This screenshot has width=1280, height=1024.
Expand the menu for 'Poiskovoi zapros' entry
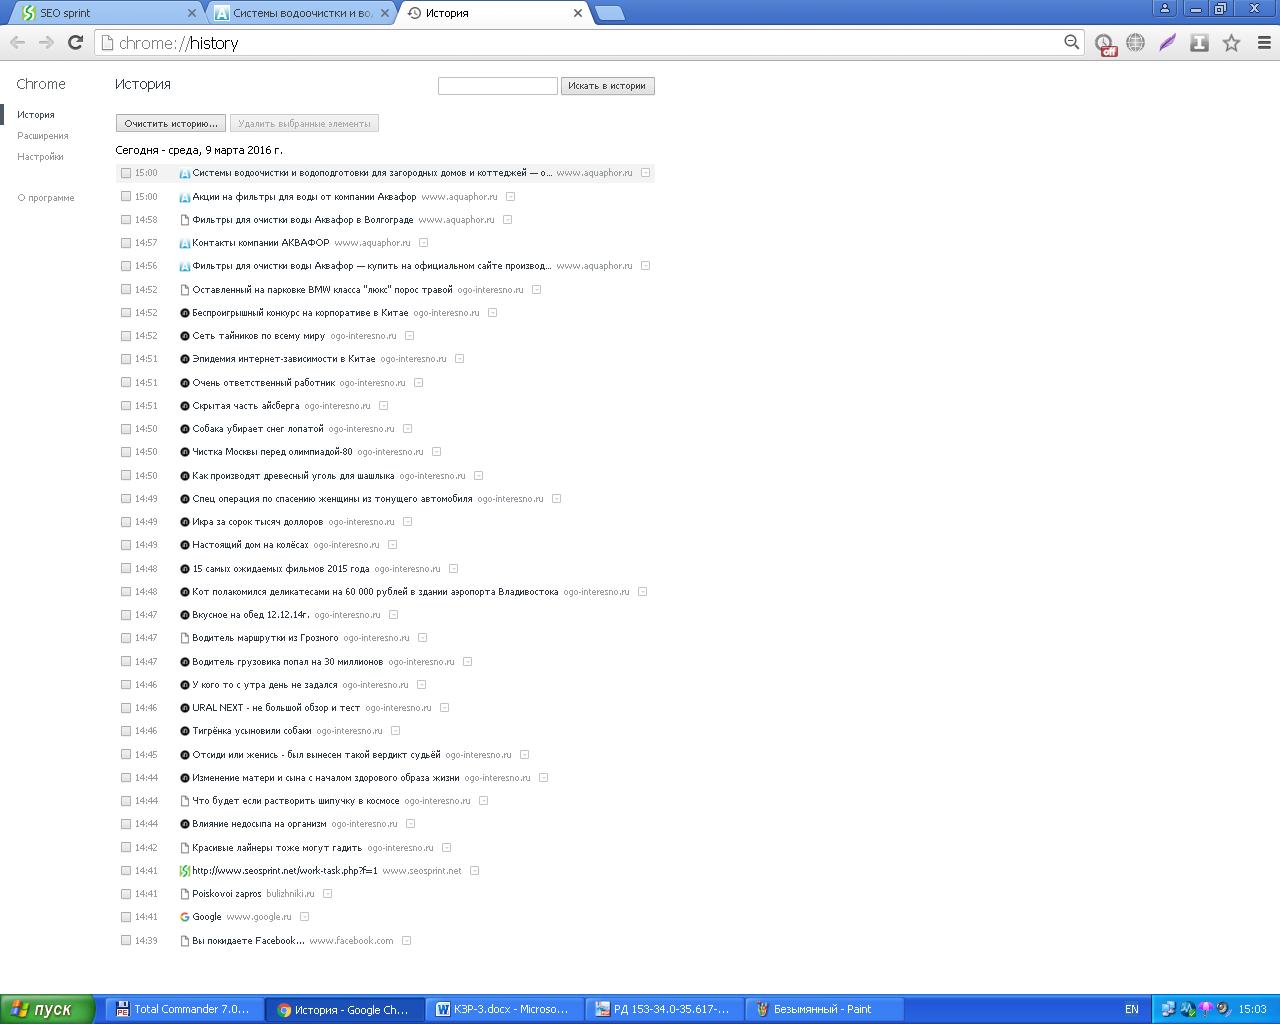(x=327, y=894)
